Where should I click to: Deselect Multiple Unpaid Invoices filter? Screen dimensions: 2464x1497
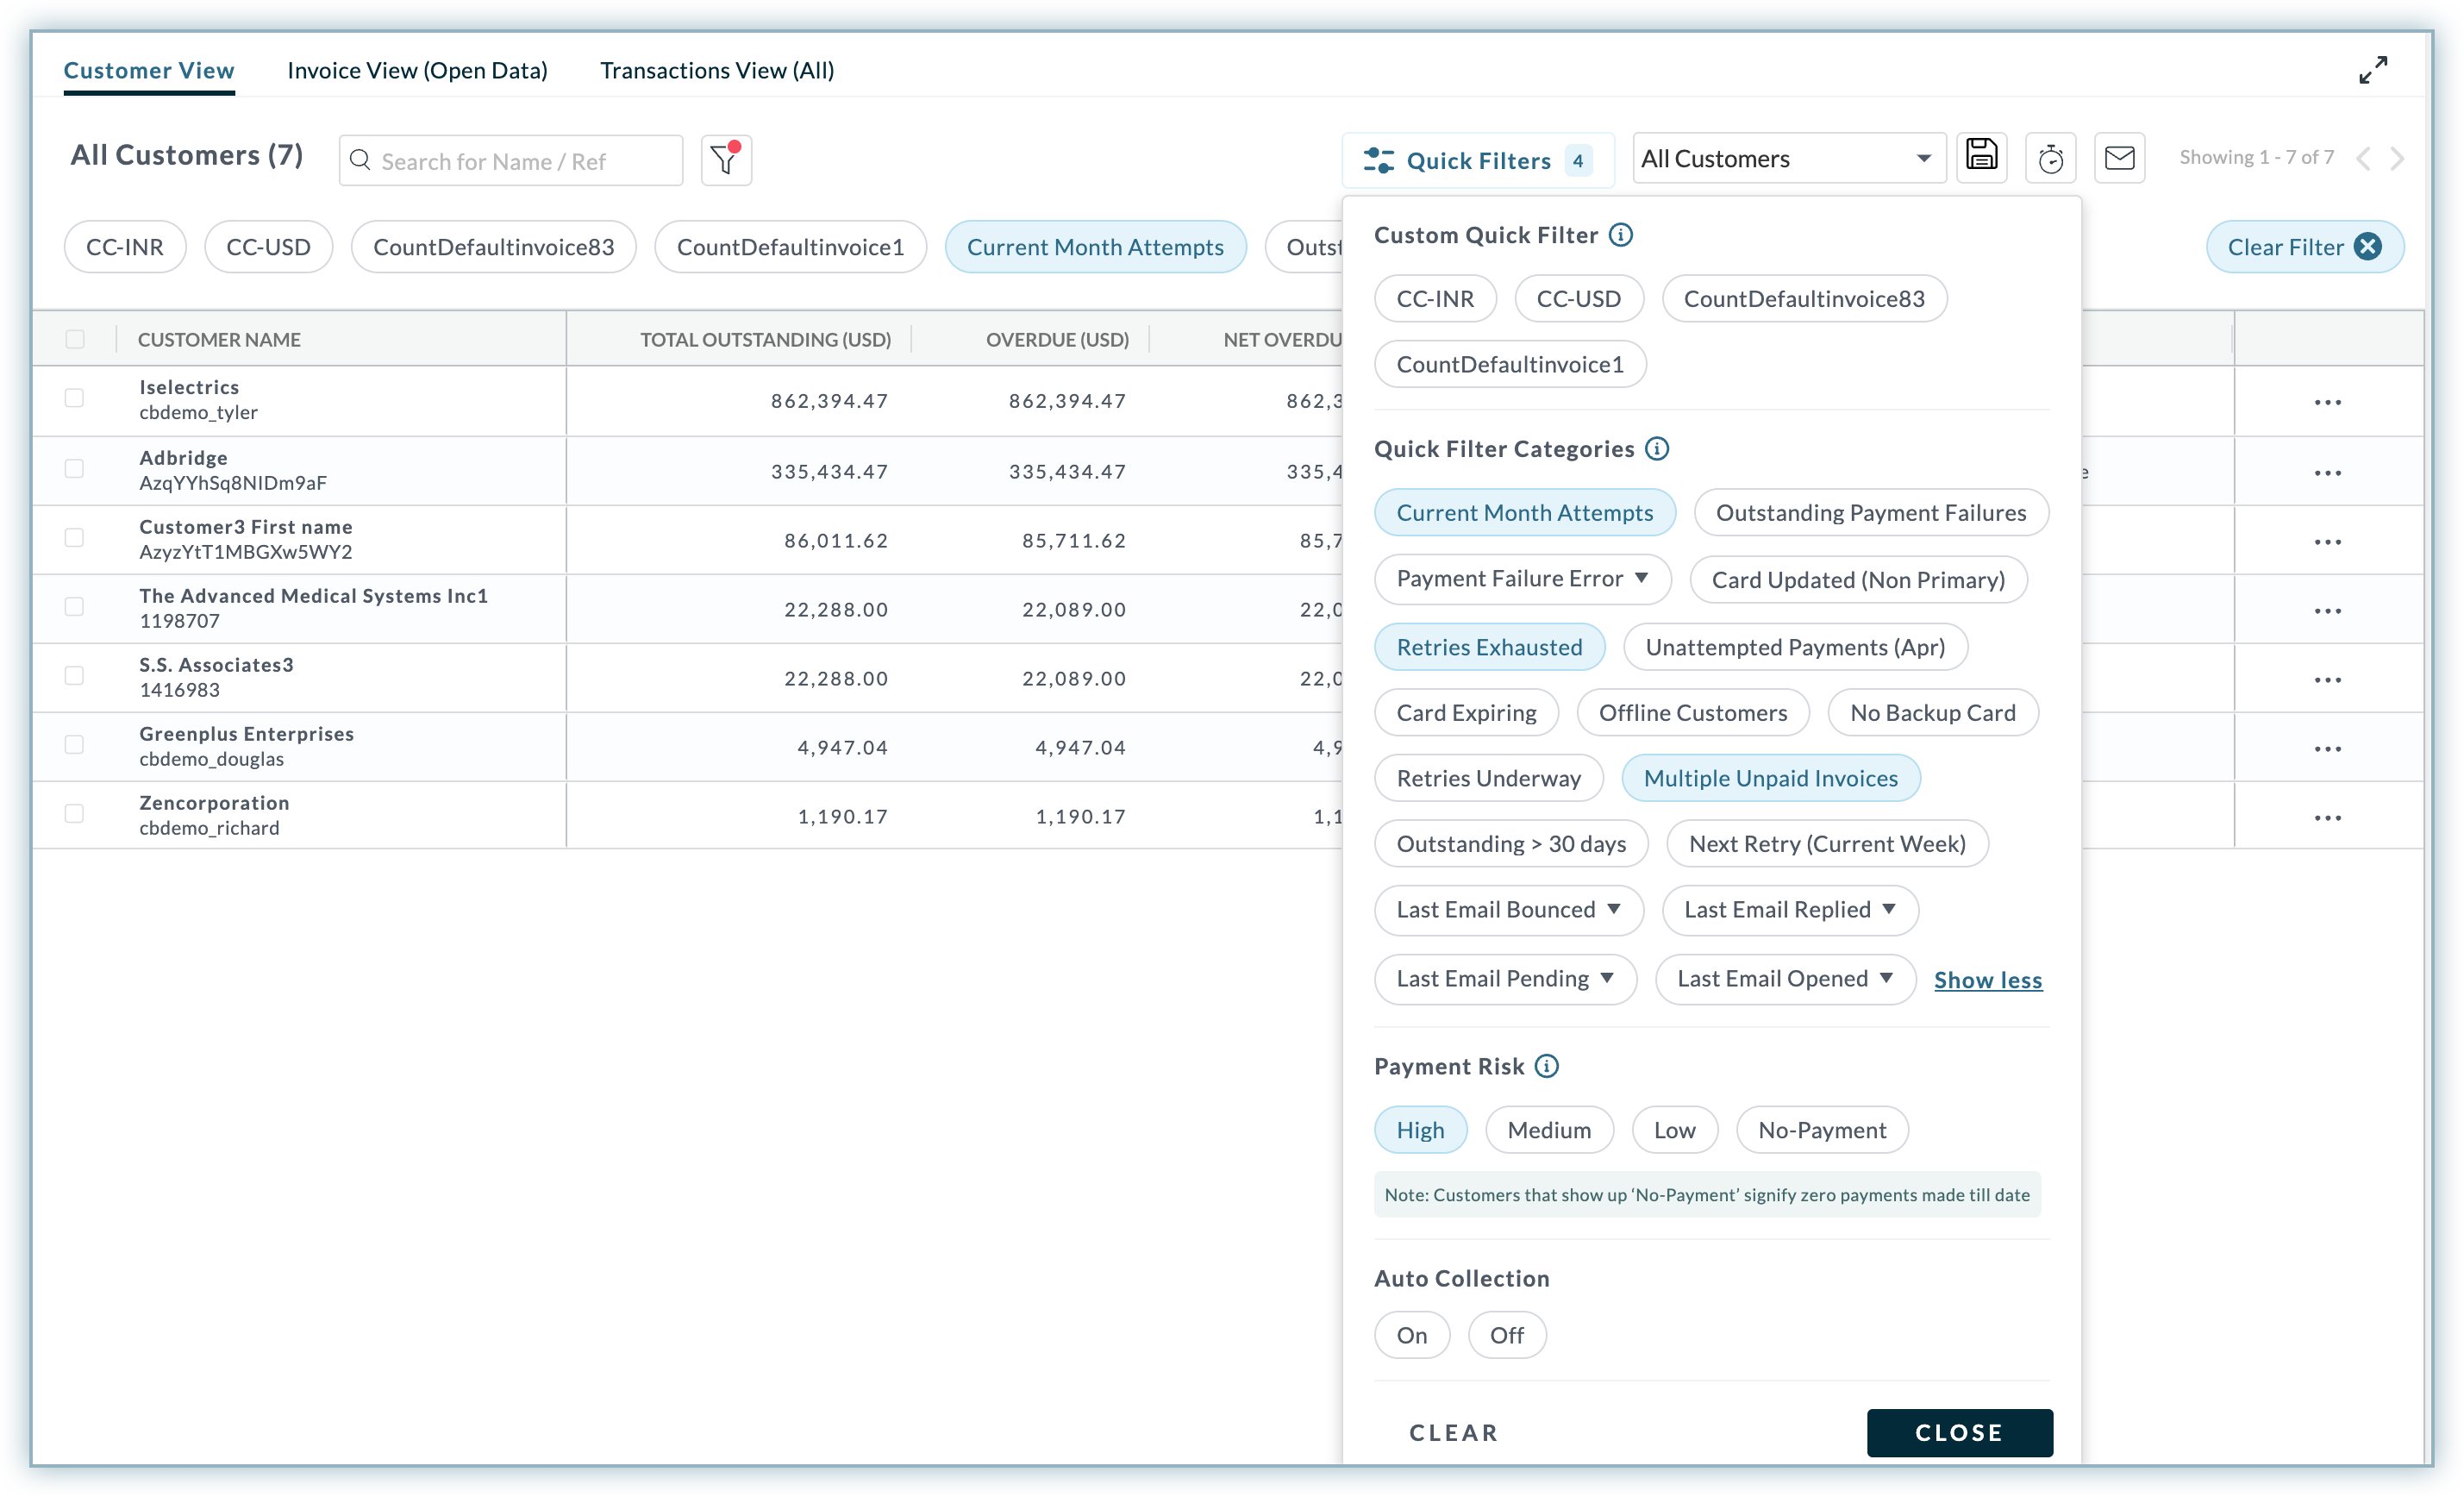(1770, 778)
